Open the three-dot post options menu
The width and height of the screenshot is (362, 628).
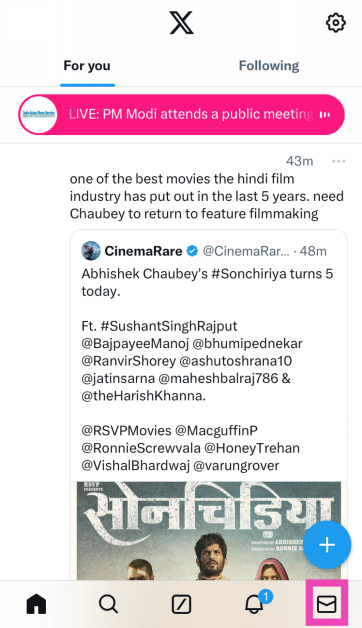(x=338, y=161)
